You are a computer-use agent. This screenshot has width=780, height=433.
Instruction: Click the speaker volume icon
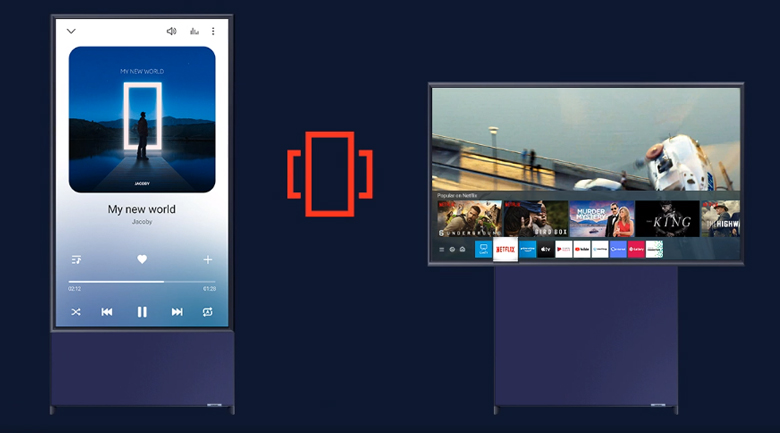pyautogui.click(x=171, y=31)
